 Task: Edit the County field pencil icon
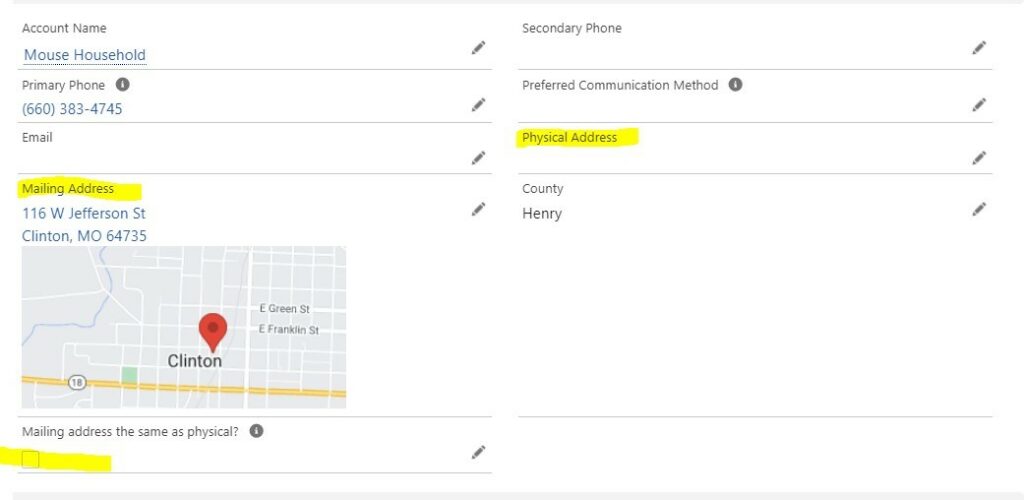click(x=979, y=209)
